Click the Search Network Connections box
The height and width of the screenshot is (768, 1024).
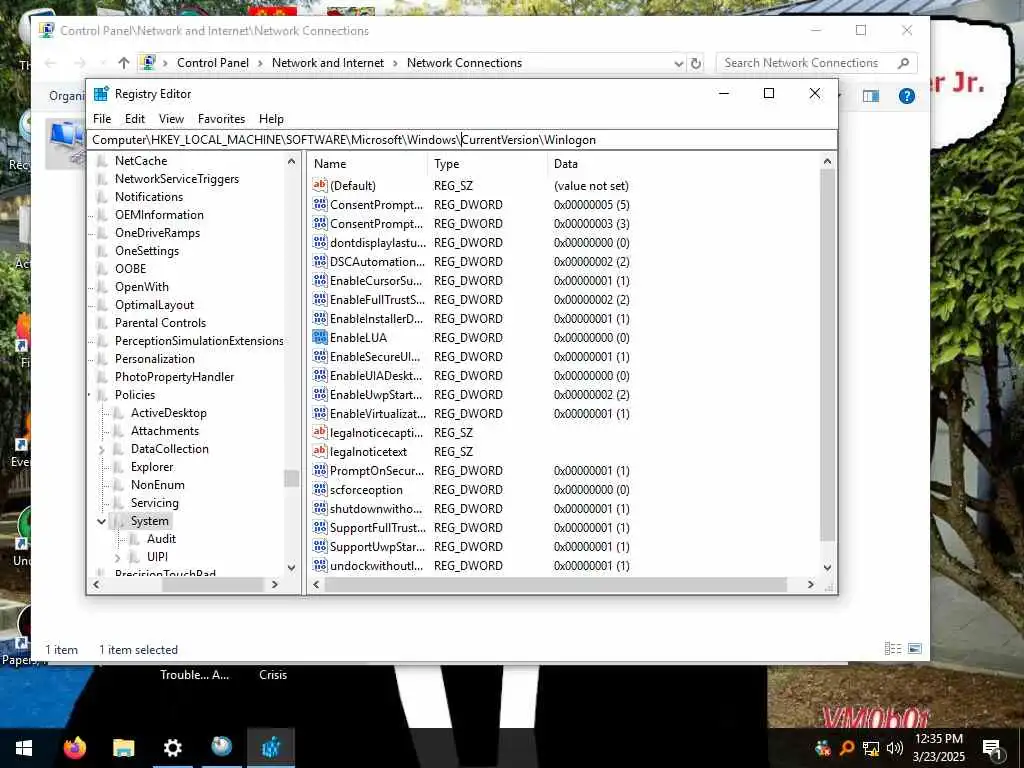pyautogui.click(x=817, y=63)
